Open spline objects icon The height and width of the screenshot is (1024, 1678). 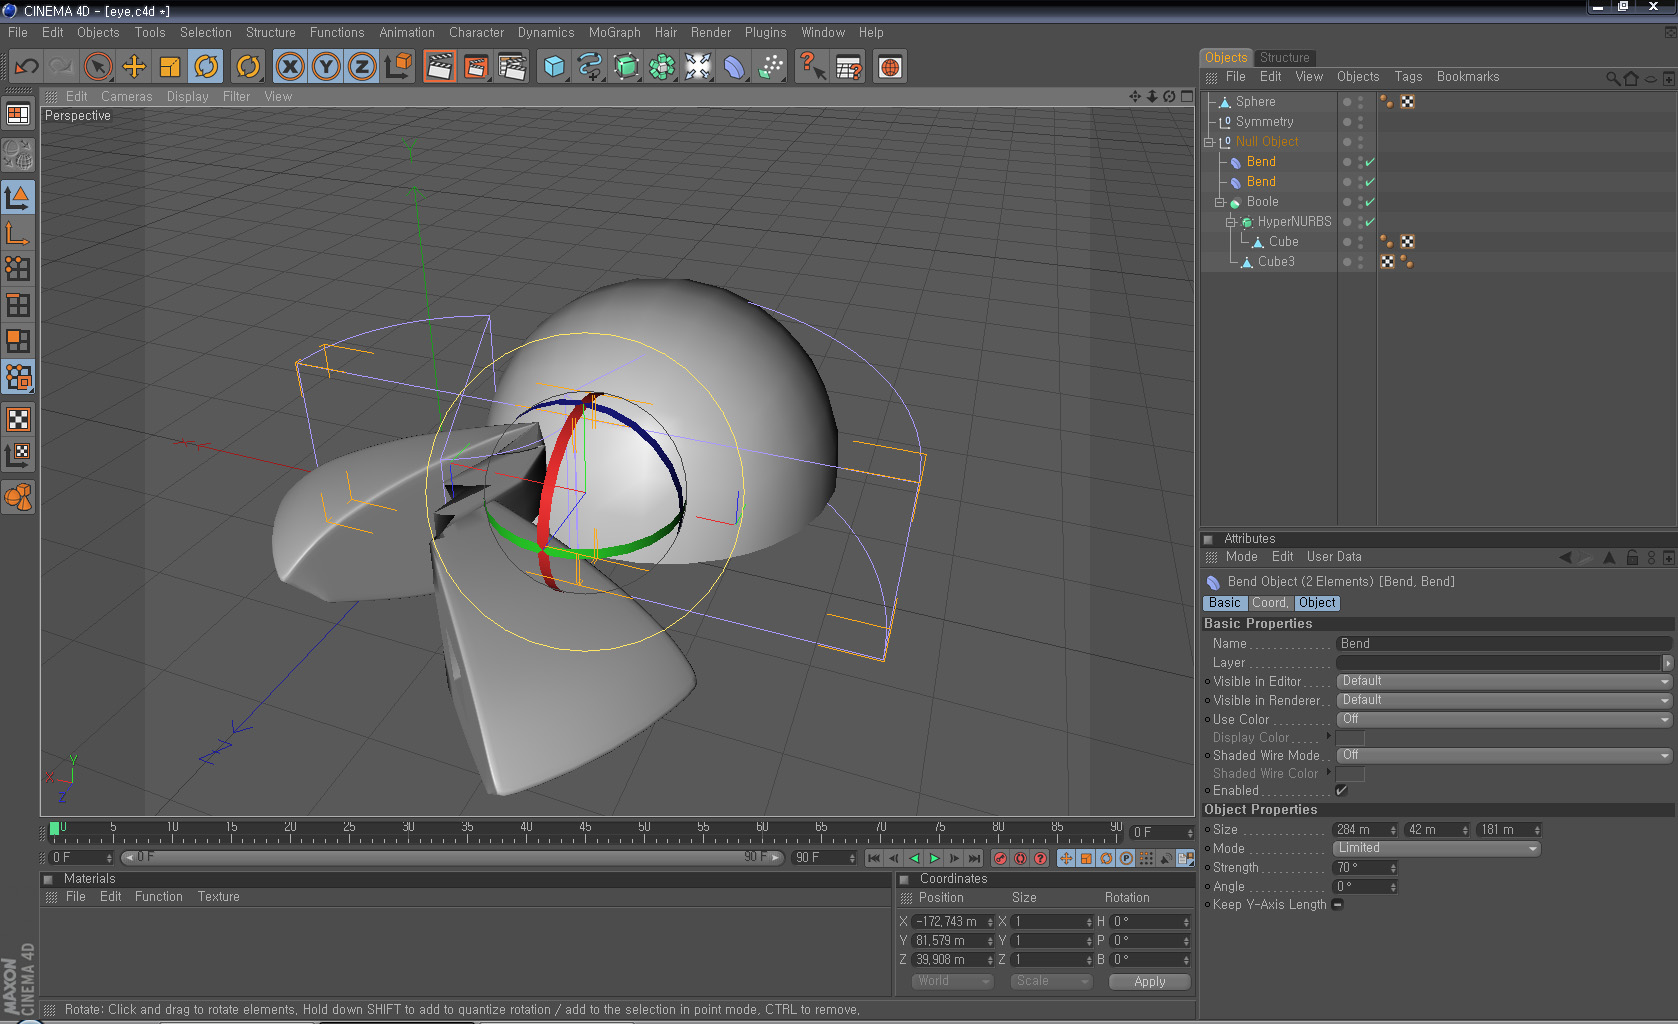(590, 67)
